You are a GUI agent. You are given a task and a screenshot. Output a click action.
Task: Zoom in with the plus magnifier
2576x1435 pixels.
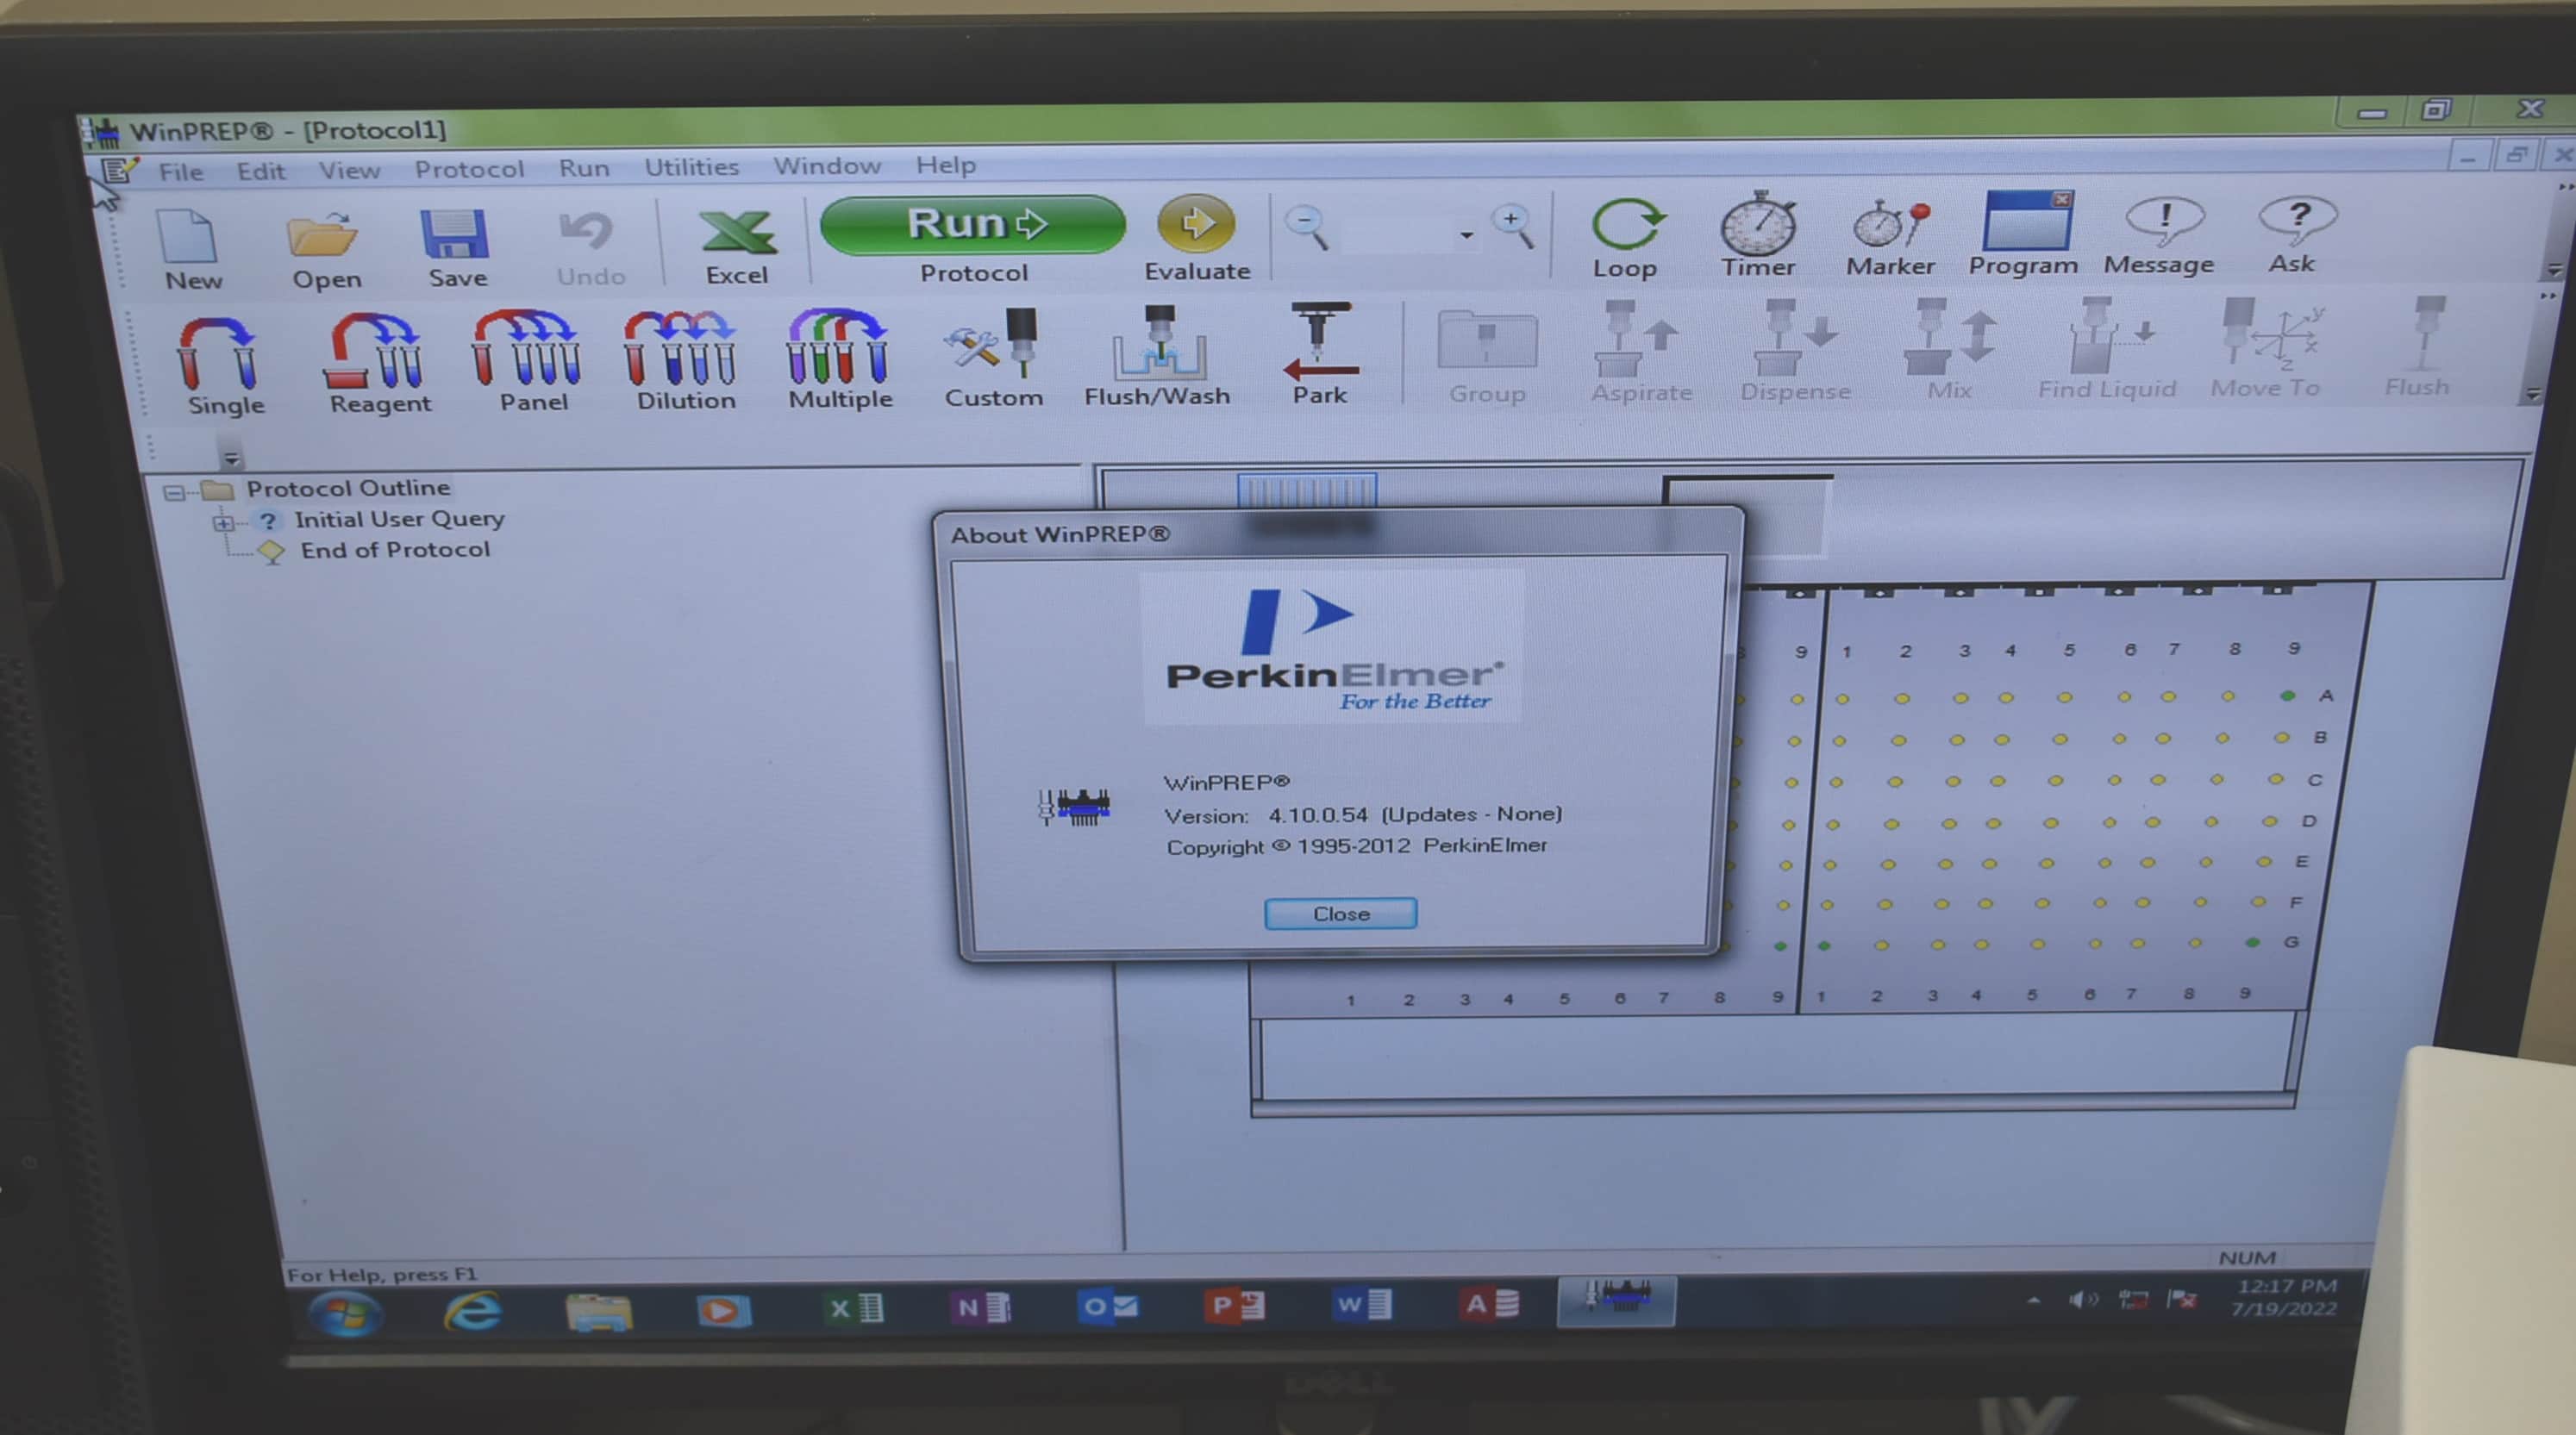coord(1512,226)
